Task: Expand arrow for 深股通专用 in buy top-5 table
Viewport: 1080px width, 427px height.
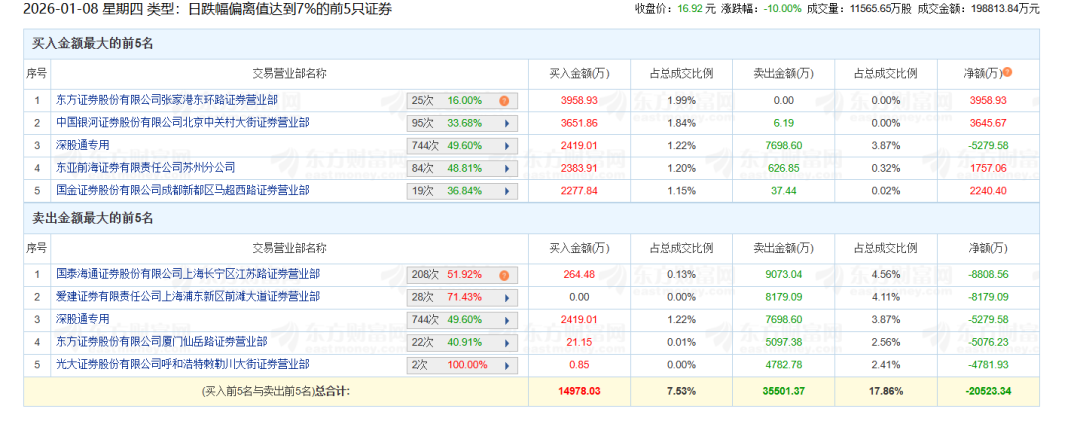Action: point(507,146)
